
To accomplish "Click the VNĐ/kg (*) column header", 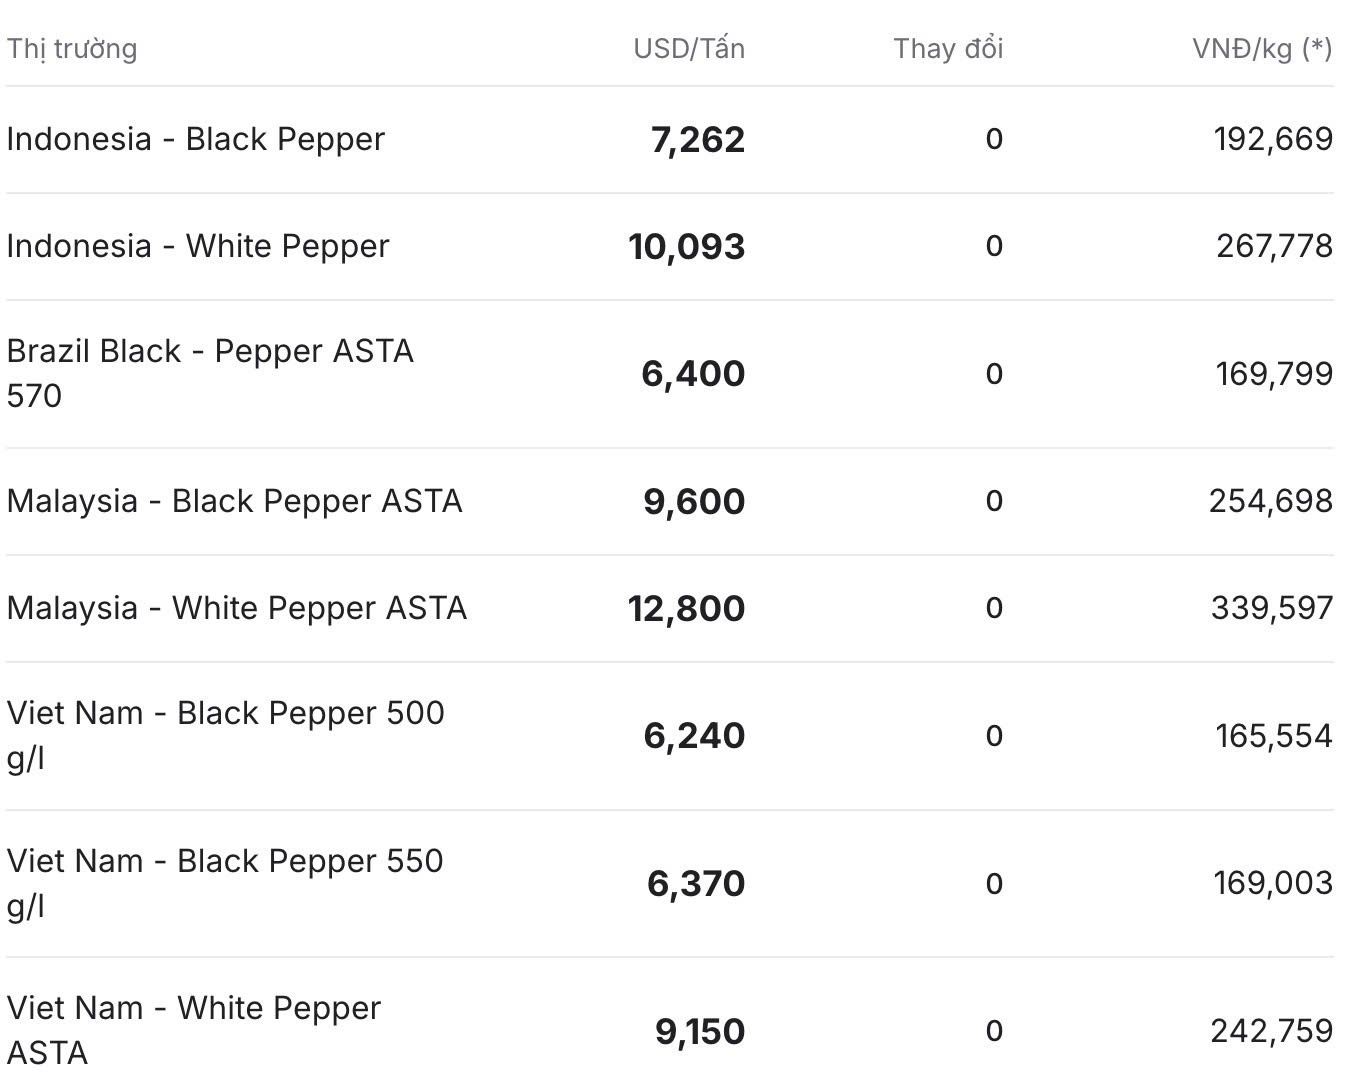I will point(1262,48).
